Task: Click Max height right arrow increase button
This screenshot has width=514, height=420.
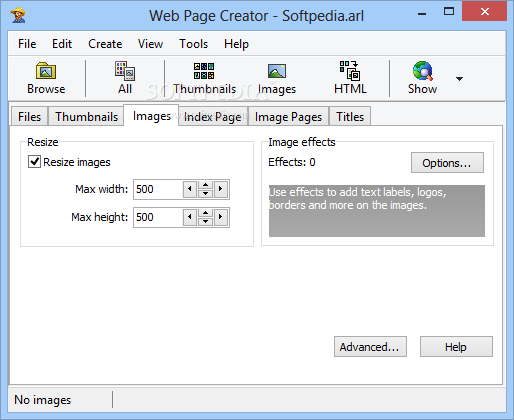Action: [x=221, y=217]
